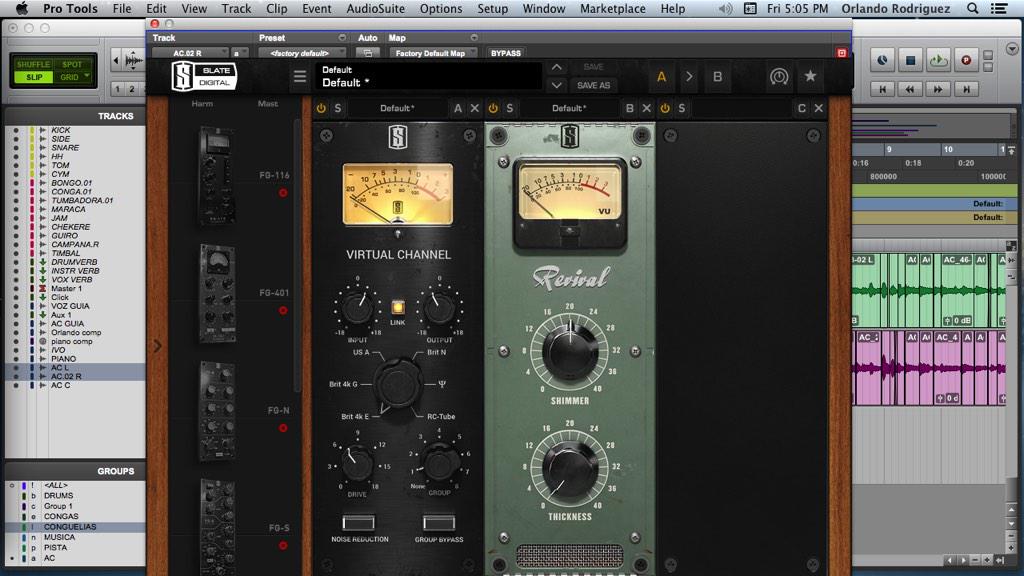1024x576 pixels.
Task: Open the Map section menu circle
Action: click(473, 37)
